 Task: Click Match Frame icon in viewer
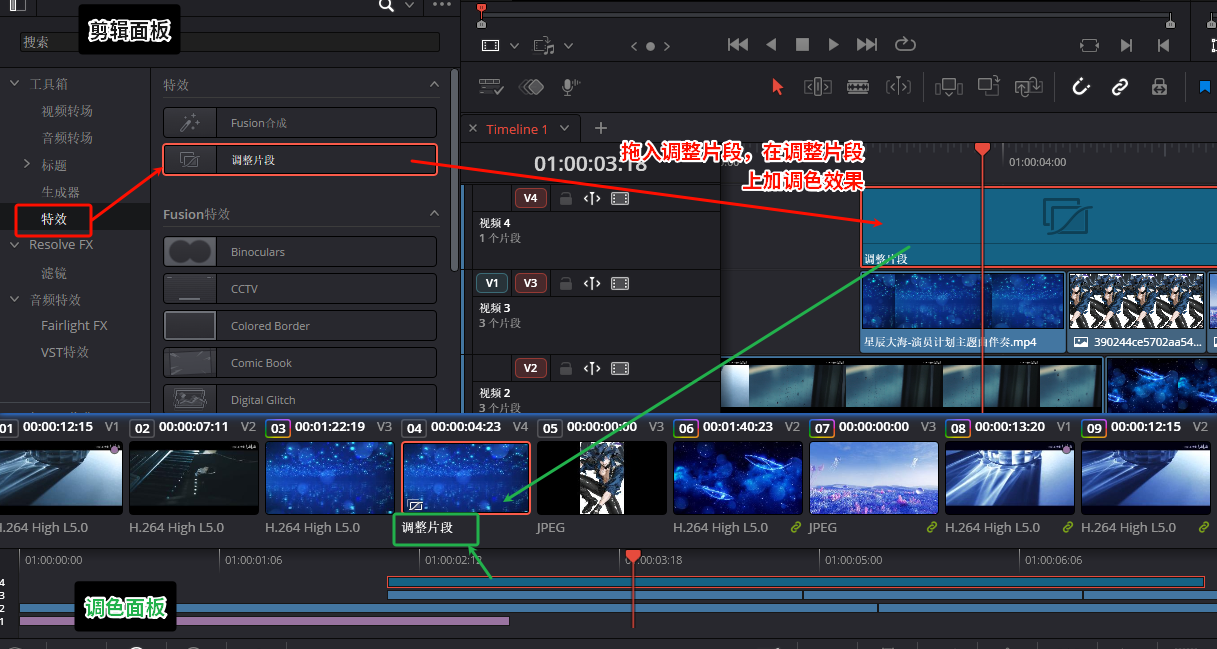(1089, 45)
